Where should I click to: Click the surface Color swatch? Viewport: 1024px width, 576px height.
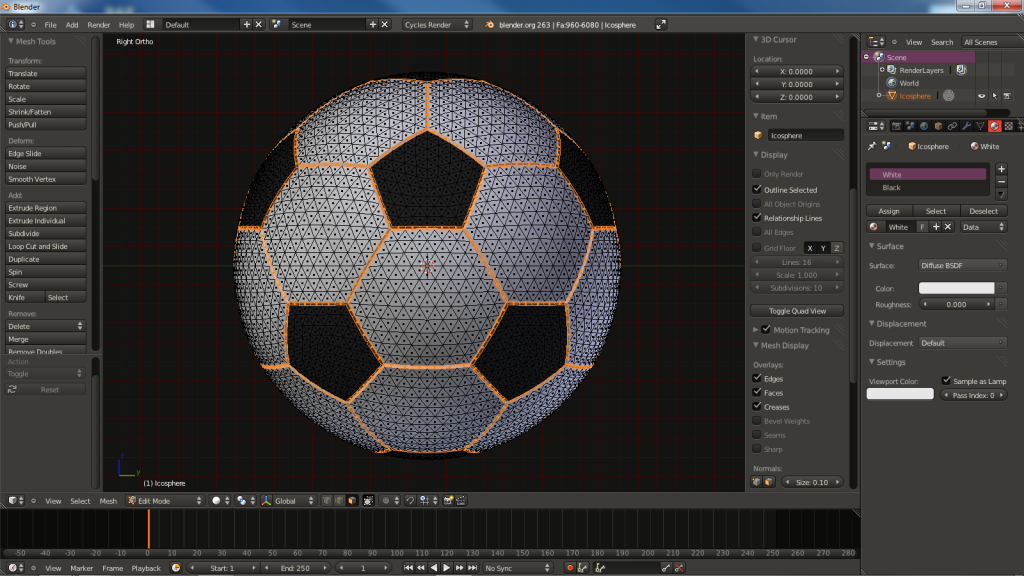point(956,288)
